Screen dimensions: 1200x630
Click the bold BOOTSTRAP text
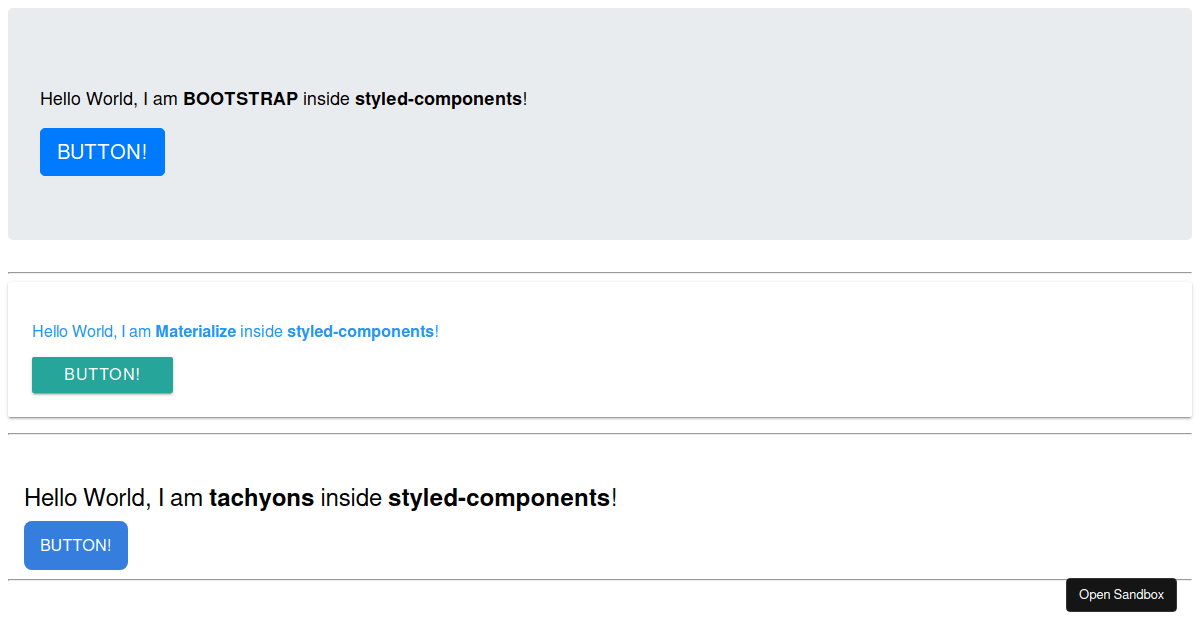click(x=240, y=99)
